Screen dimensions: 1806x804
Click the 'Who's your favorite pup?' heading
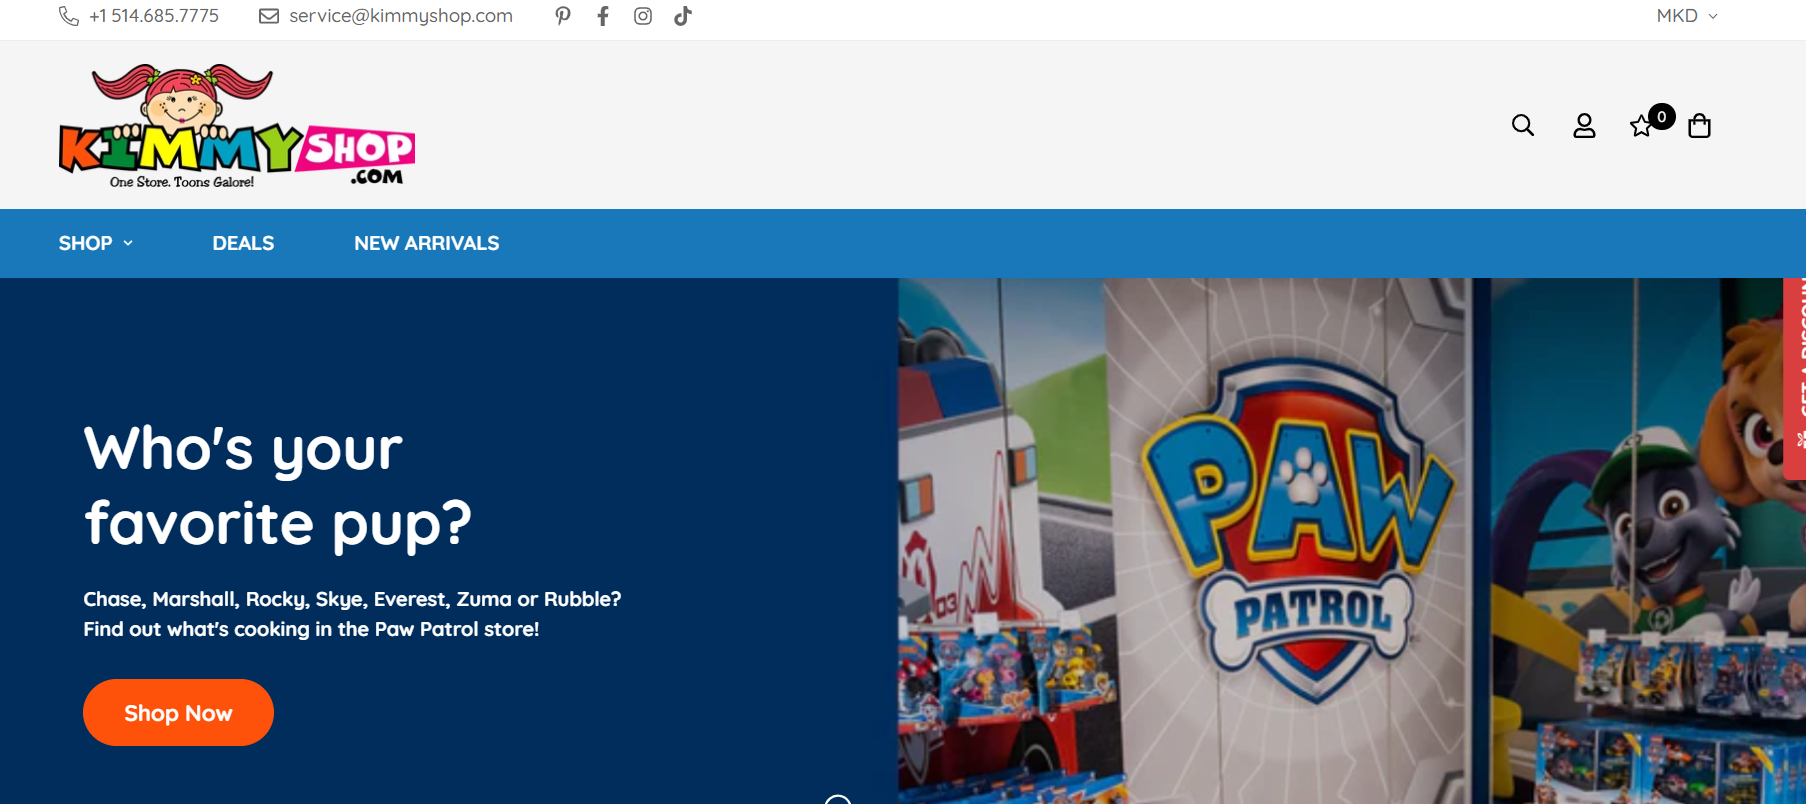(277, 486)
